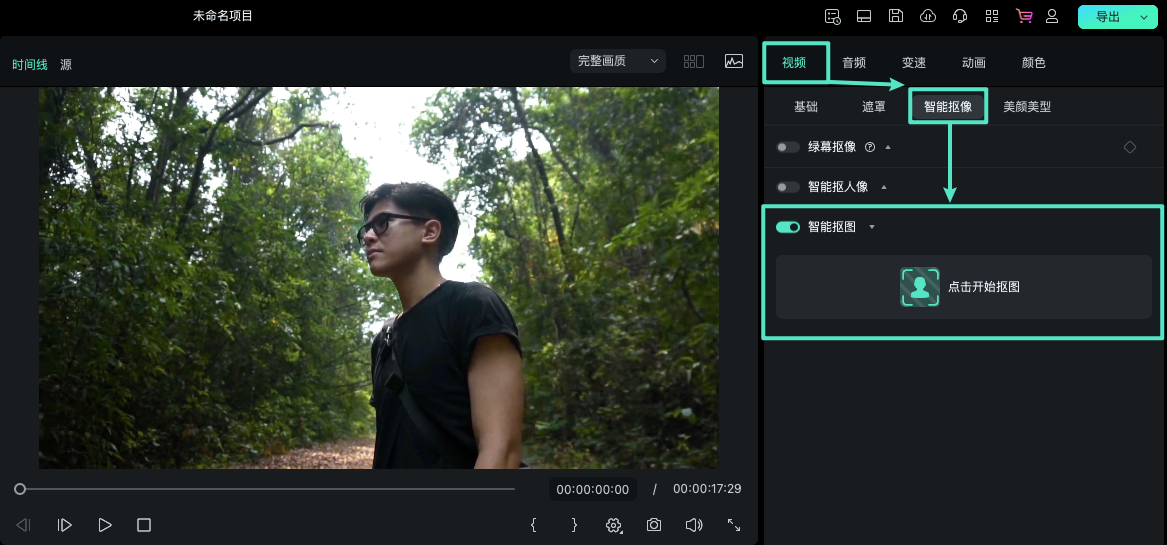Toggle the video scope waveform icon

(734, 61)
